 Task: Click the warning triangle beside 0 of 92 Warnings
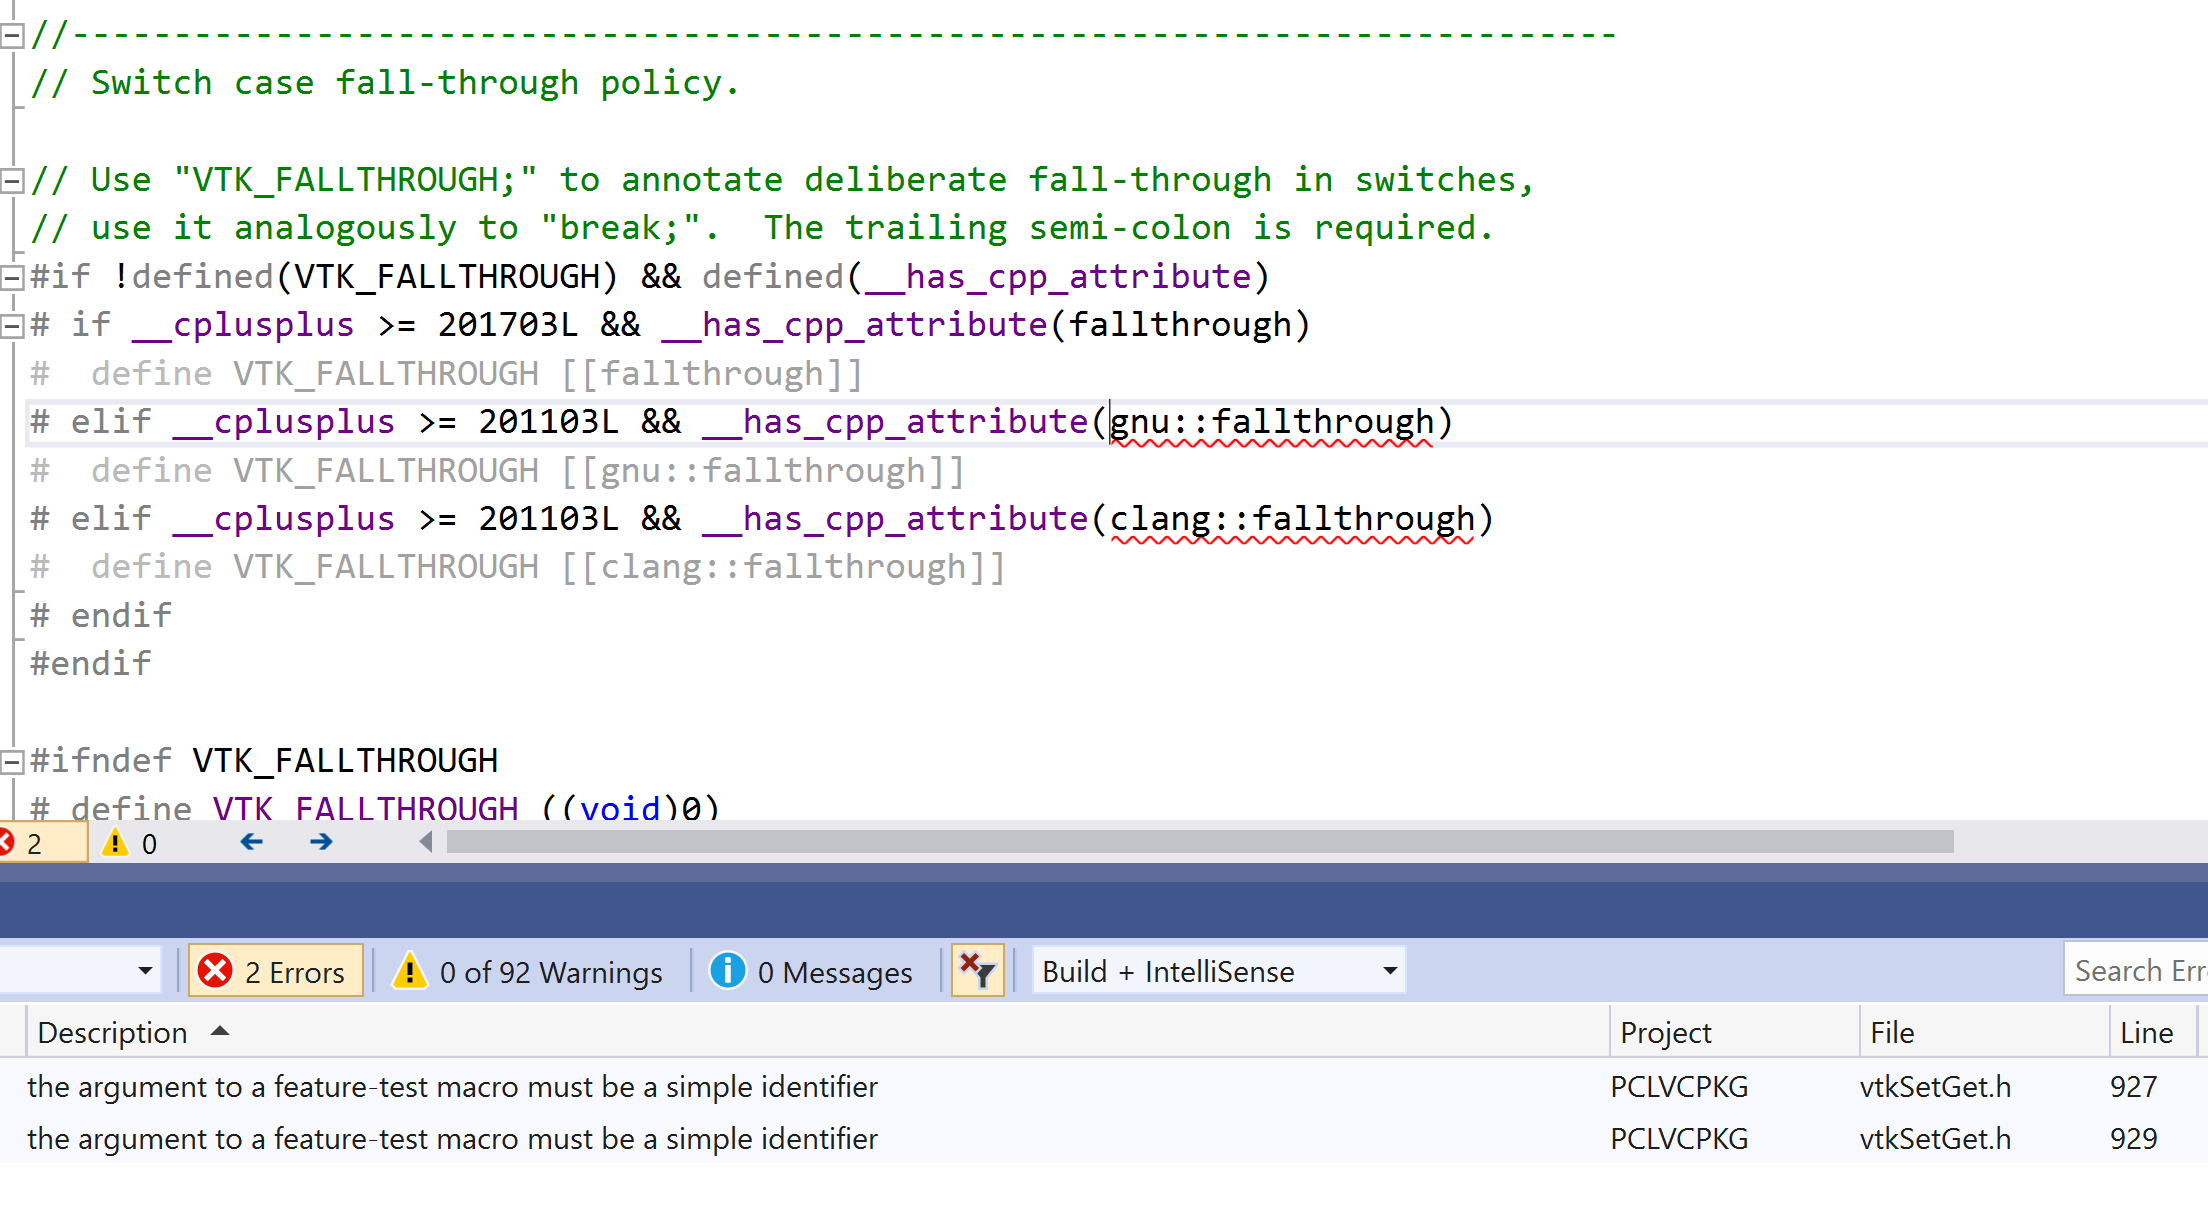[x=410, y=970]
